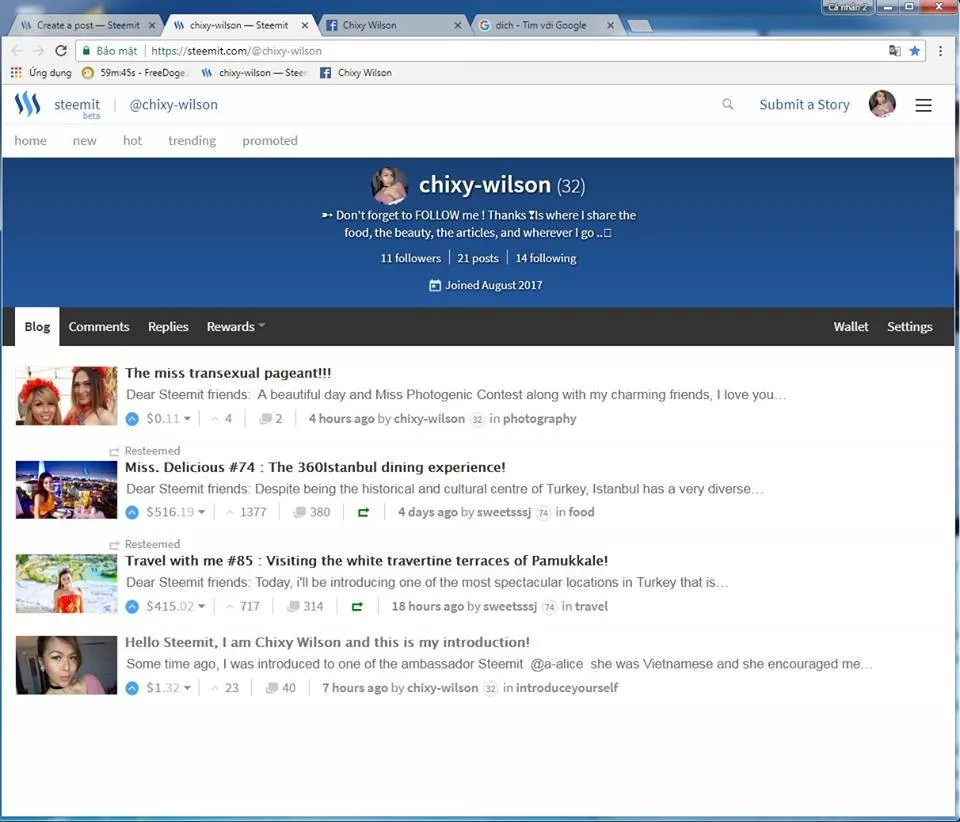Upvote the 360Istanbul dining post
960x822 pixels.
click(x=132, y=512)
